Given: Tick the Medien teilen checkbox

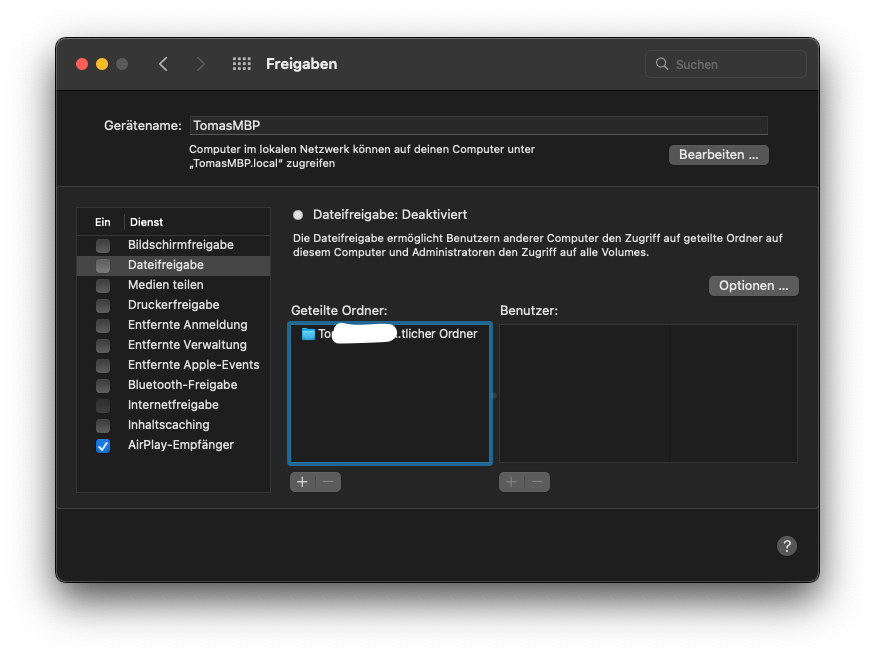Looking at the screenshot, I should pyautogui.click(x=103, y=285).
